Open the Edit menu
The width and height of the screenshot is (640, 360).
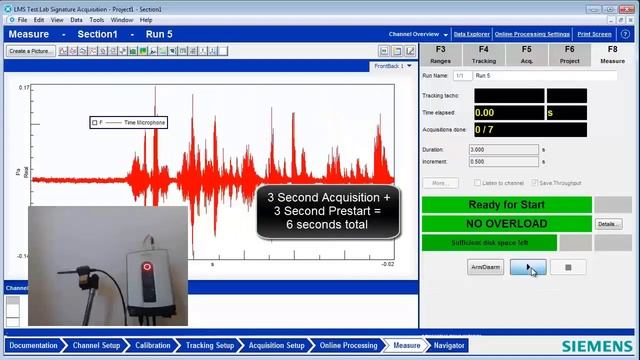coord(39,20)
